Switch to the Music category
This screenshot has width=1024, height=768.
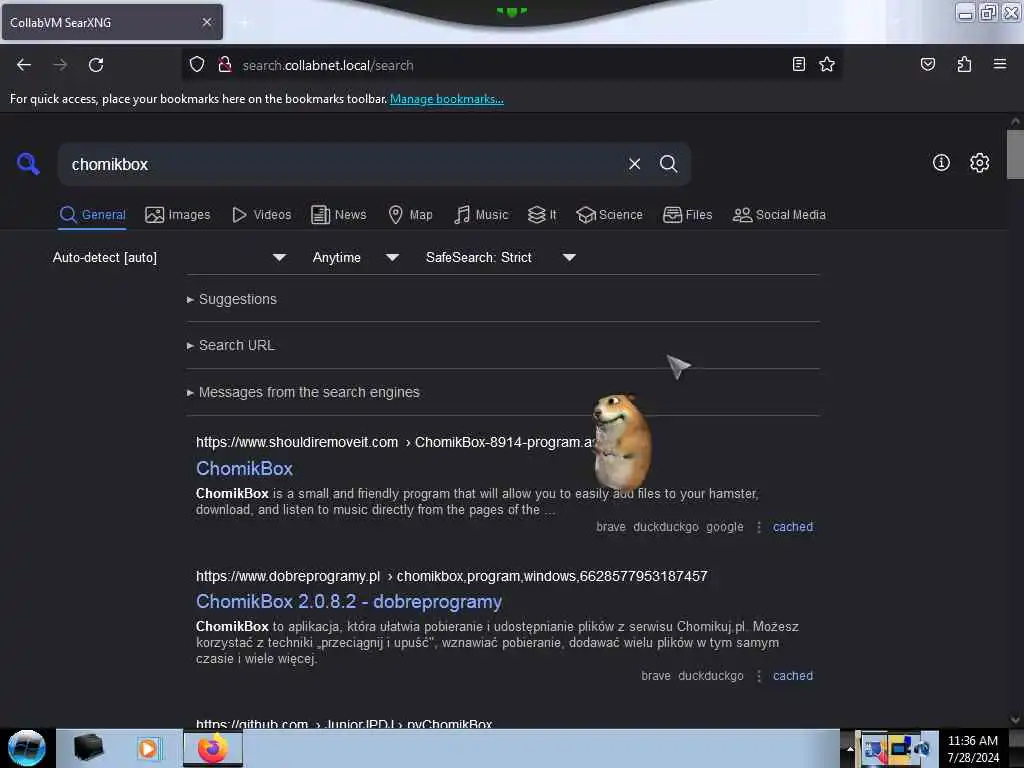tap(481, 215)
